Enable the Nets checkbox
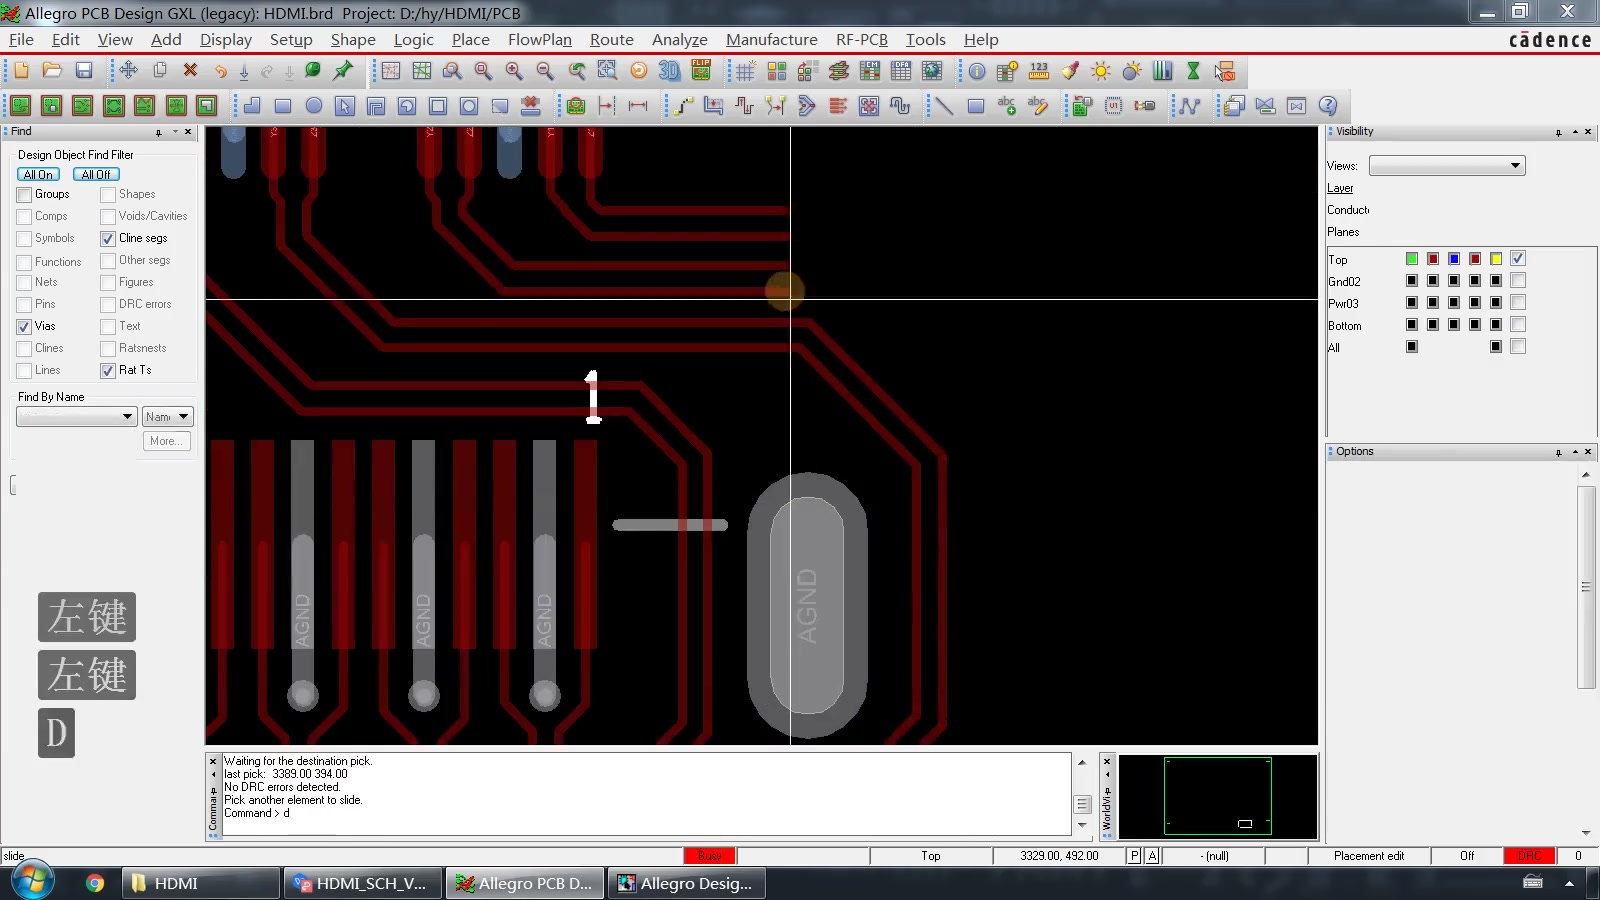The image size is (1600, 900). pyautogui.click(x=24, y=283)
